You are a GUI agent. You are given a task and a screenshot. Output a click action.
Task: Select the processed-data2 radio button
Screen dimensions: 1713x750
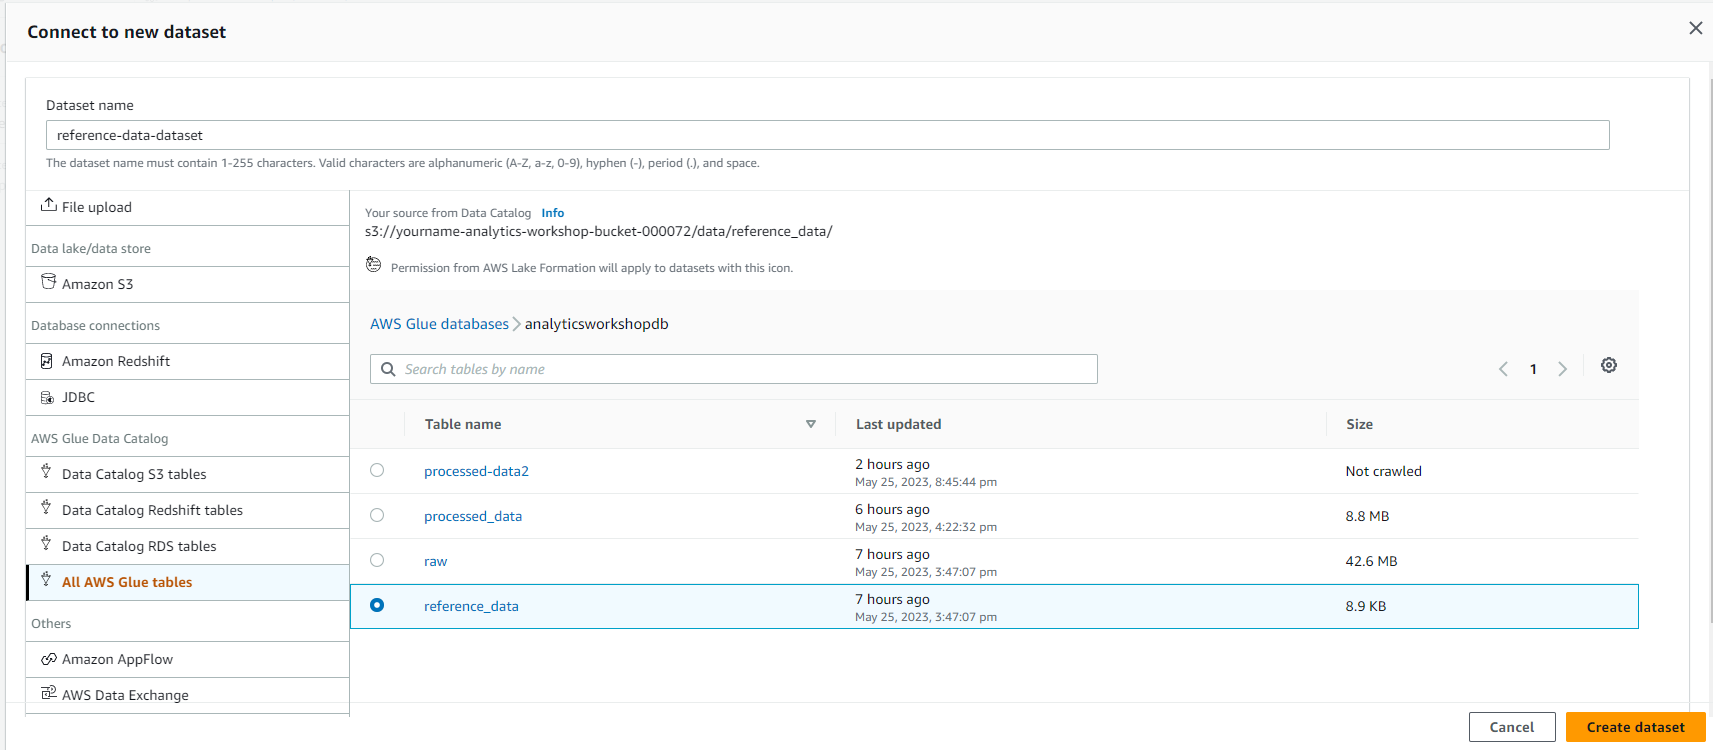(377, 470)
